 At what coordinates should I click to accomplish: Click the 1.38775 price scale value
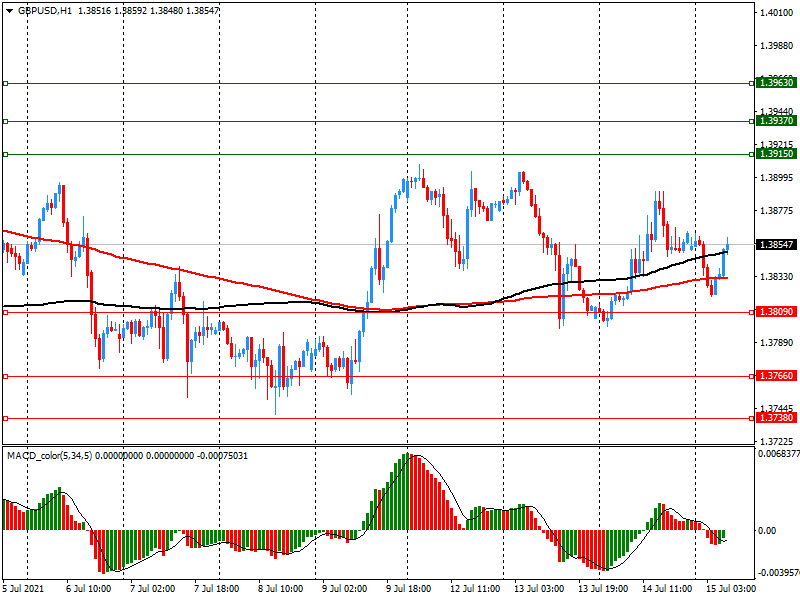point(777,211)
